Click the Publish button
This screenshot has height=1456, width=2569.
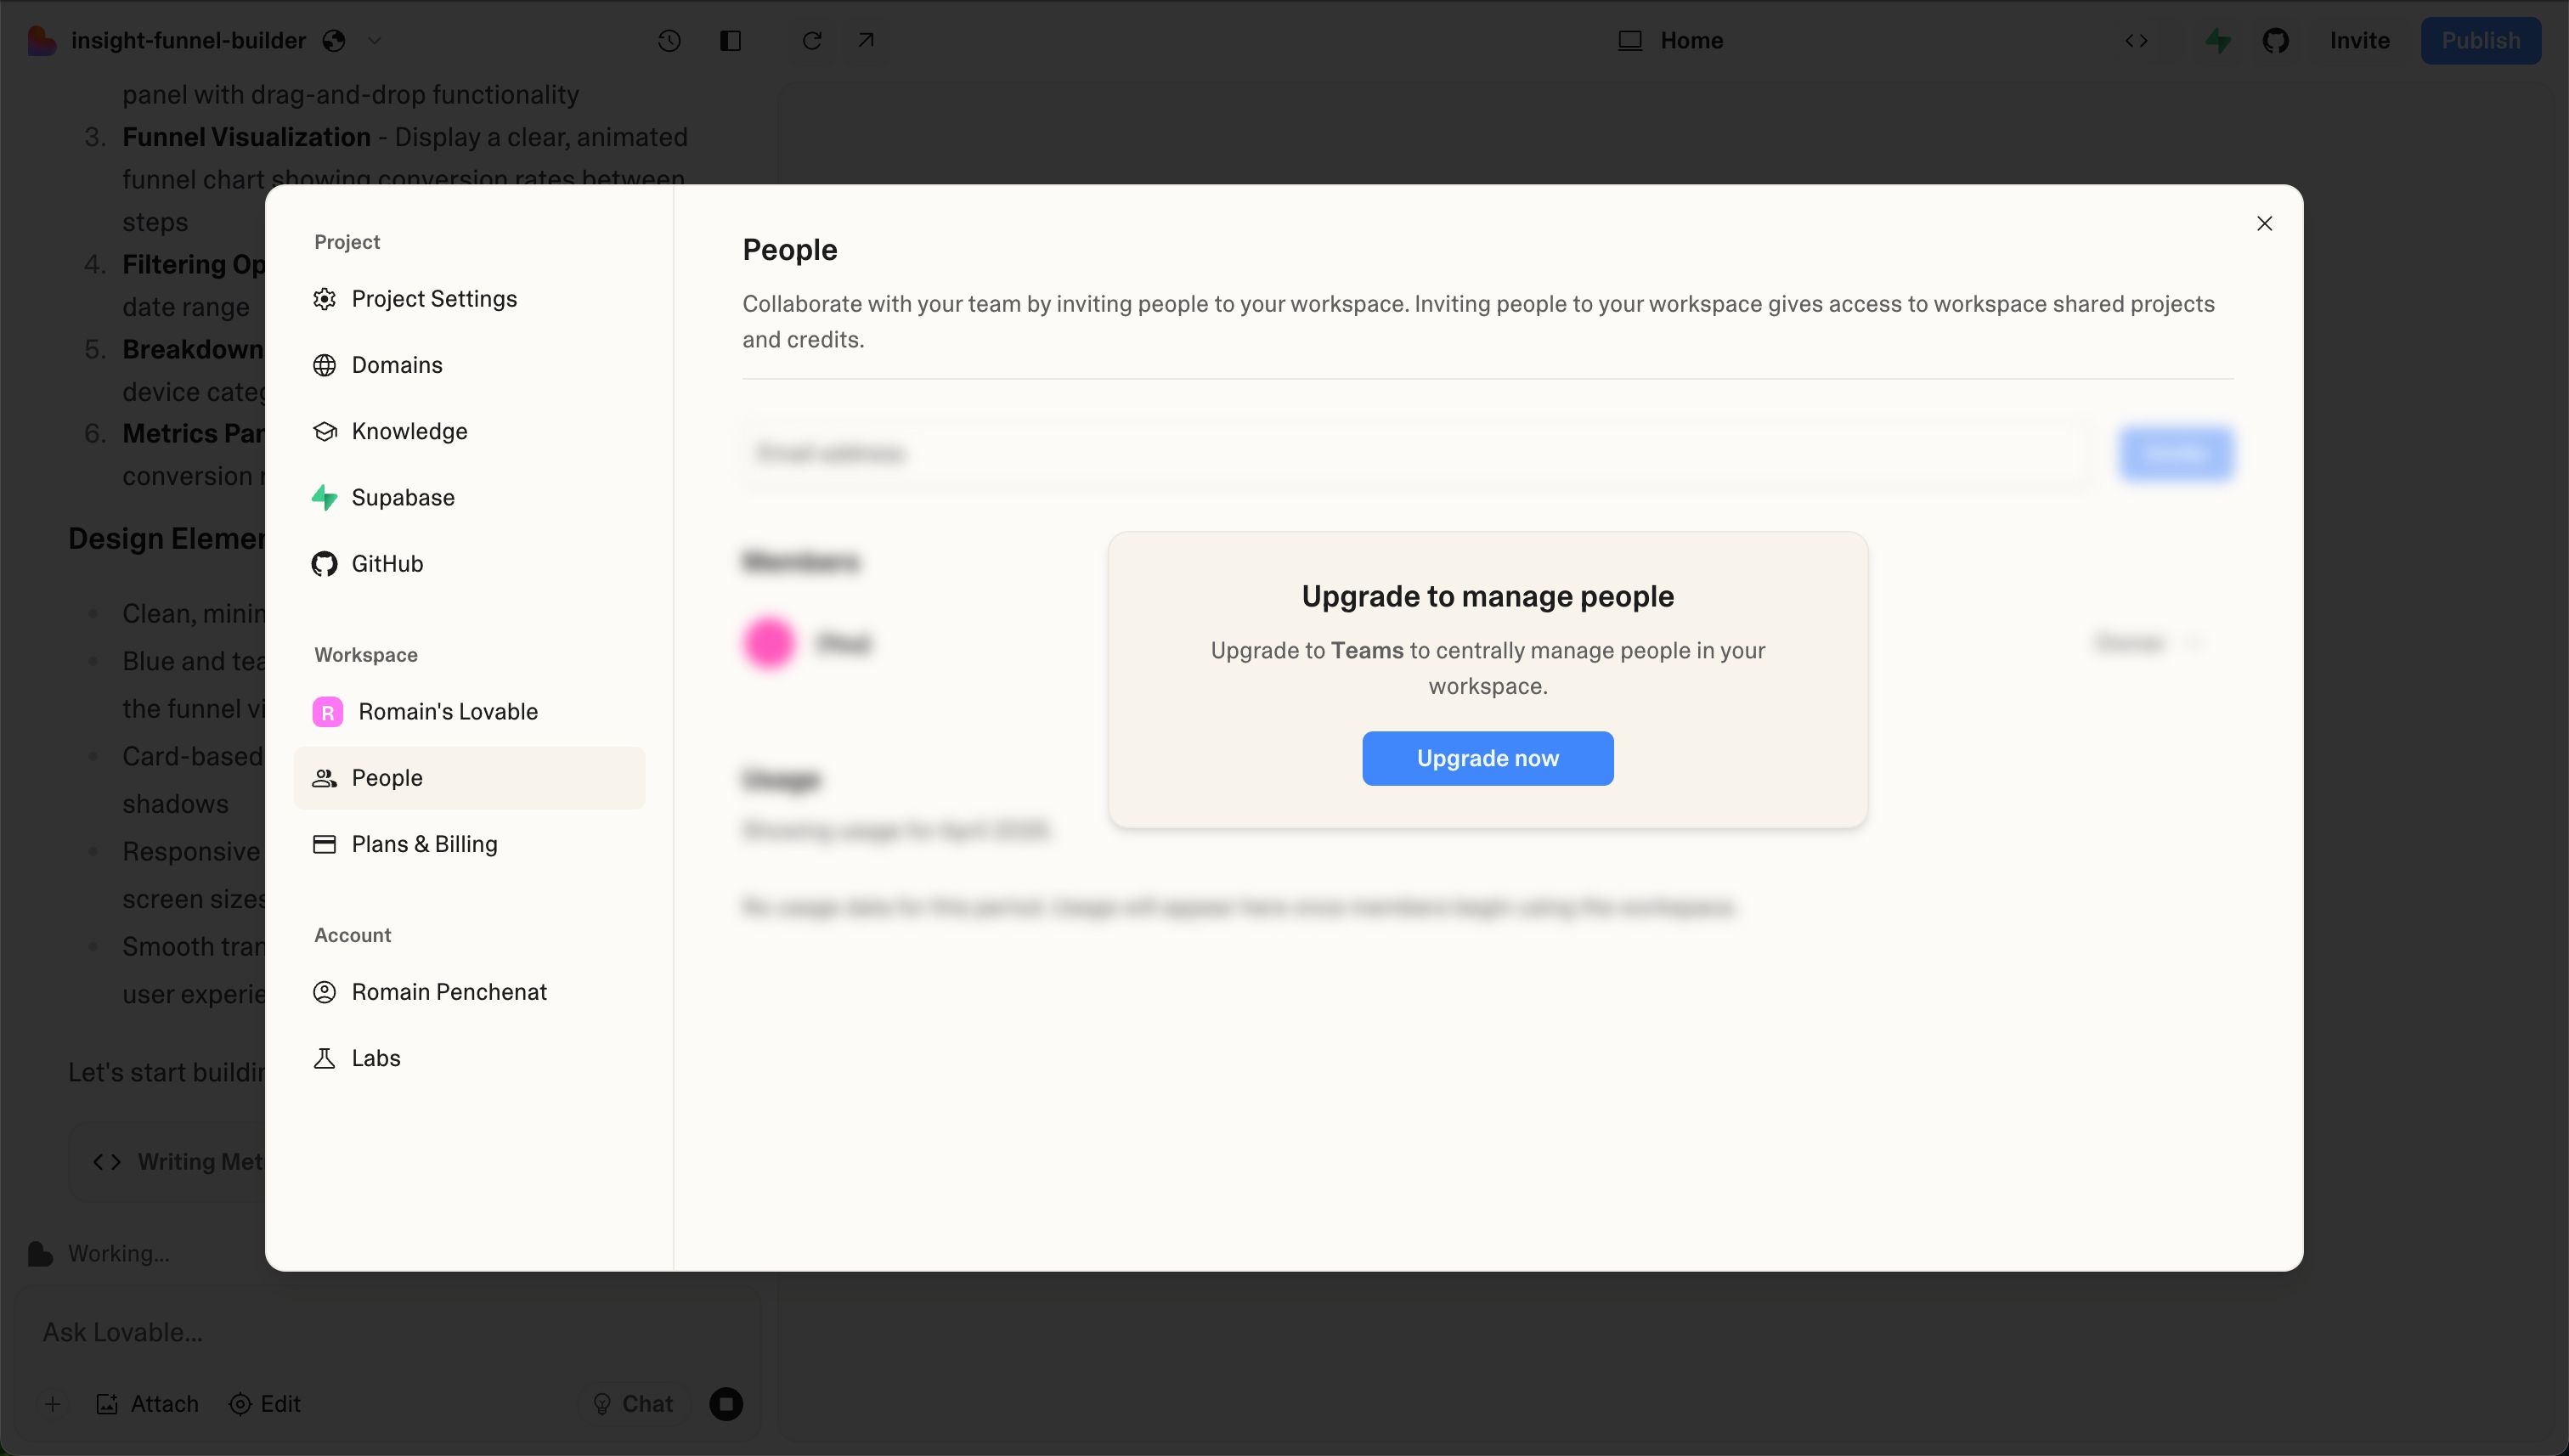click(x=2480, y=40)
